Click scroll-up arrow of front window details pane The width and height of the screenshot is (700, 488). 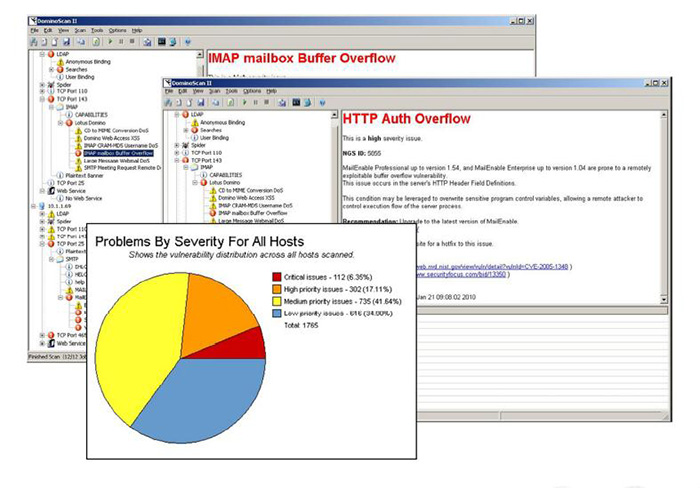click(x=663, y=115)
